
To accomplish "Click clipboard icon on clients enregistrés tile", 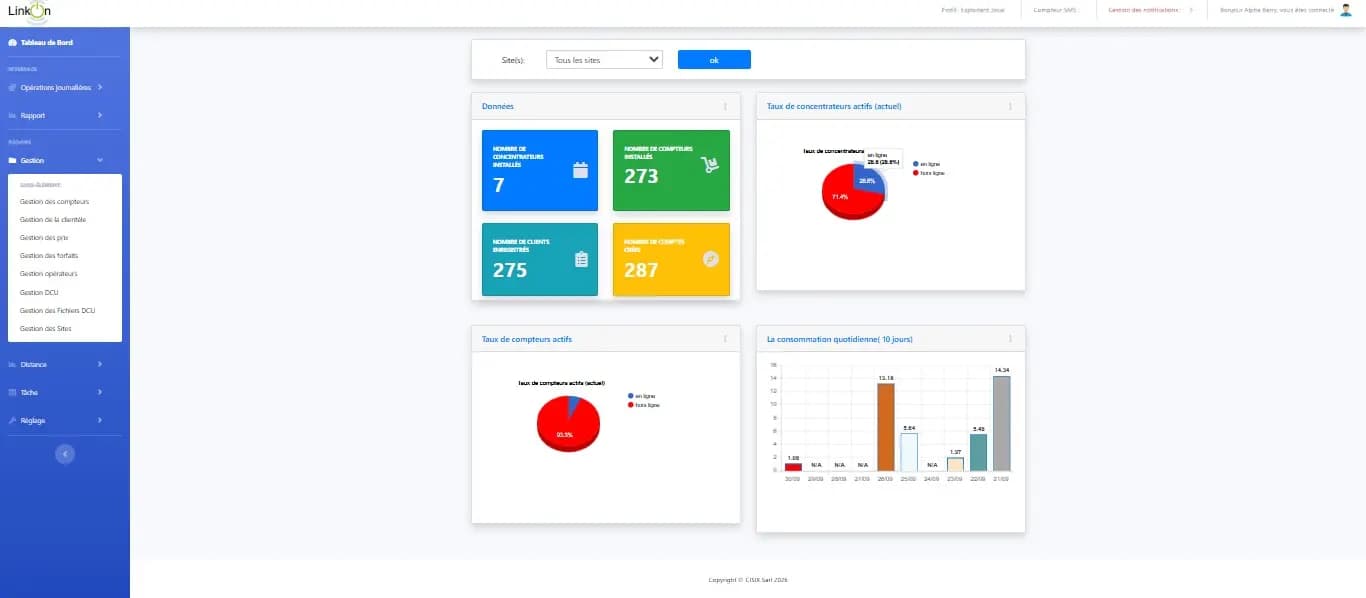I will [x=581, y=259].
